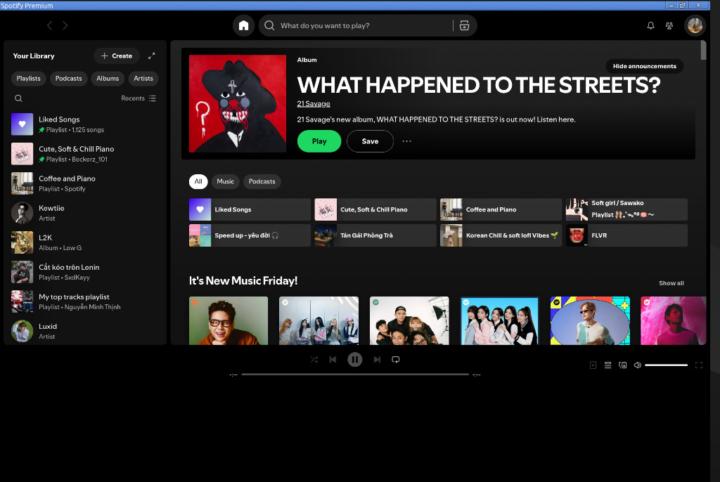Skip to the next track
Image resolution: width=720 pixels, height=482 pixels.
coord(377,359)
